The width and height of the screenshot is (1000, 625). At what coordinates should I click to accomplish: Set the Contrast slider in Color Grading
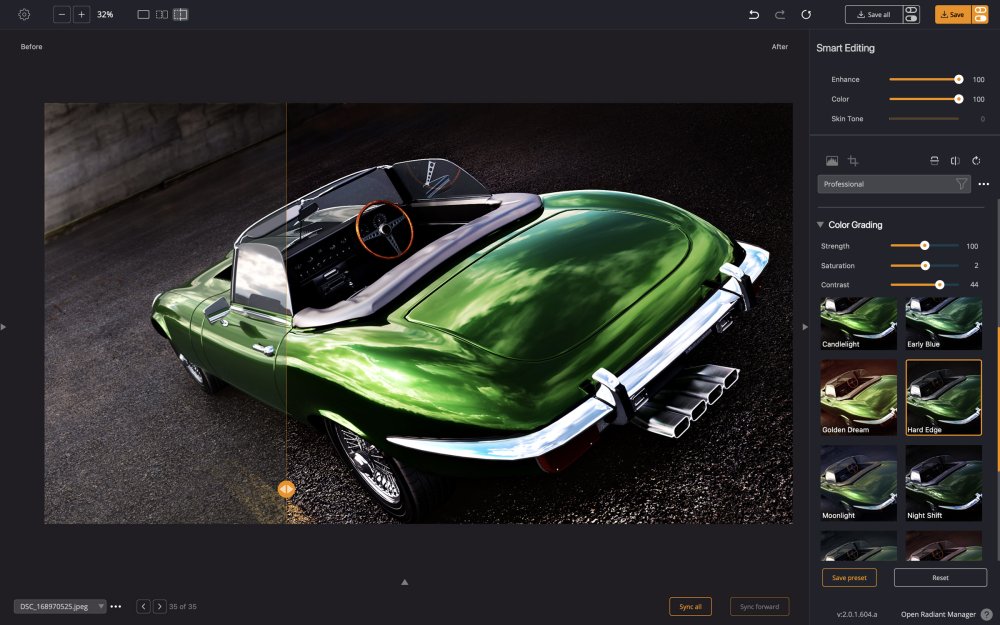tap(924, 285)
